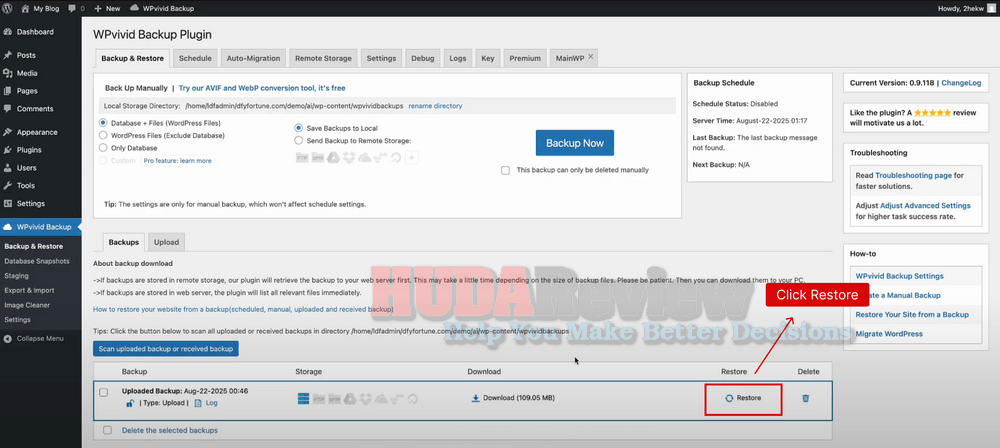Click the trash icon to delete the backup
The width and height of the screenshot is (1000, 448).
806,398
